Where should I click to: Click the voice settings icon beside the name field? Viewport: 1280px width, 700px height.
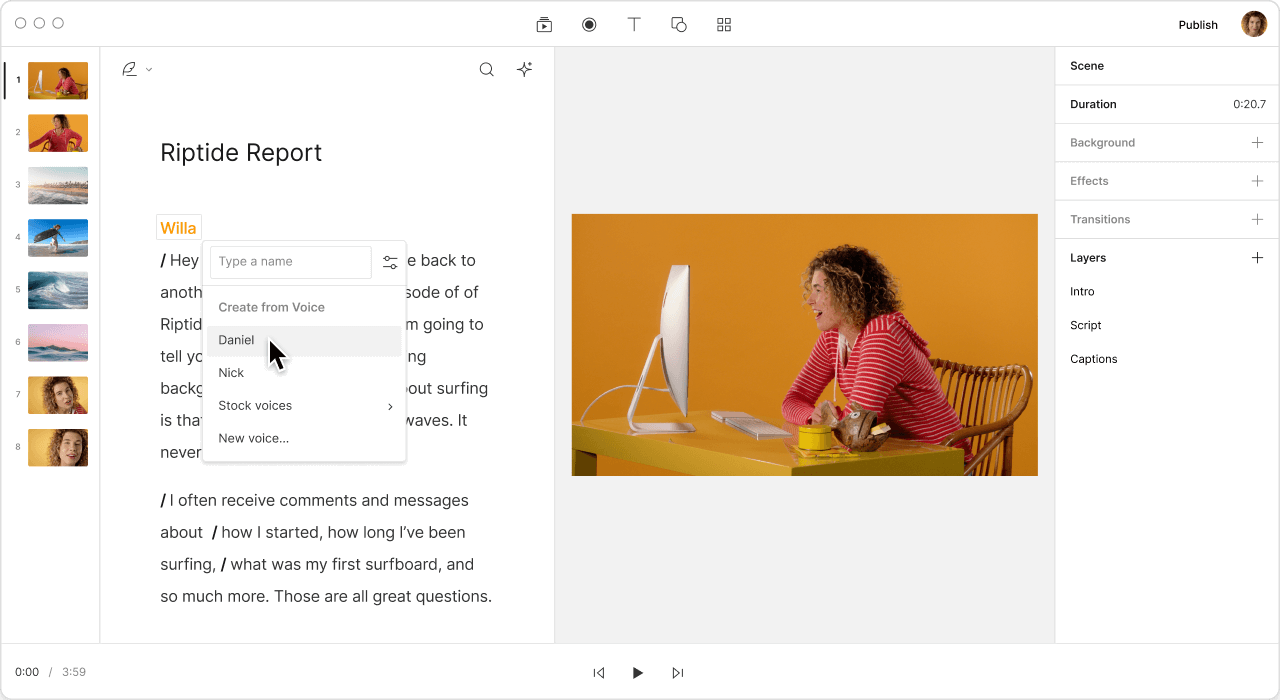click(x=390, y=261)
